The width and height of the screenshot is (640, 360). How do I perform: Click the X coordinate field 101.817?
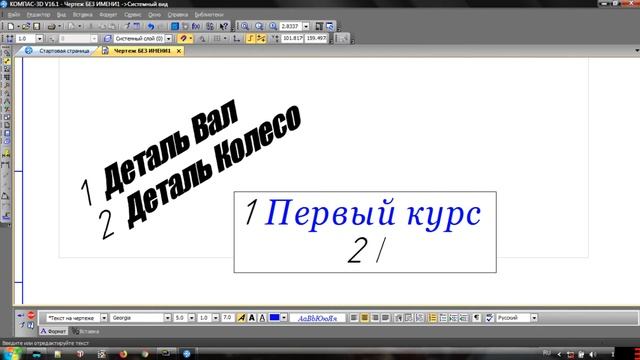click(293, 38)
